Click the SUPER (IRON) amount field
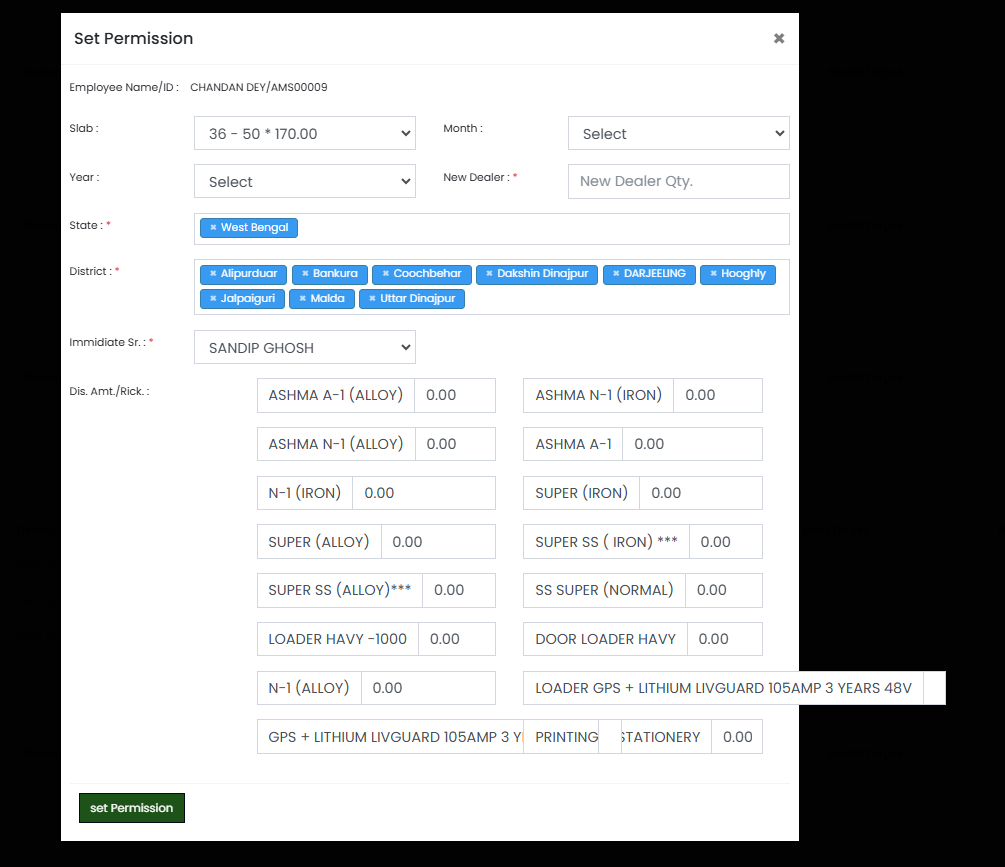Viewport: 1005px width, 867px height. click(700, 493)
